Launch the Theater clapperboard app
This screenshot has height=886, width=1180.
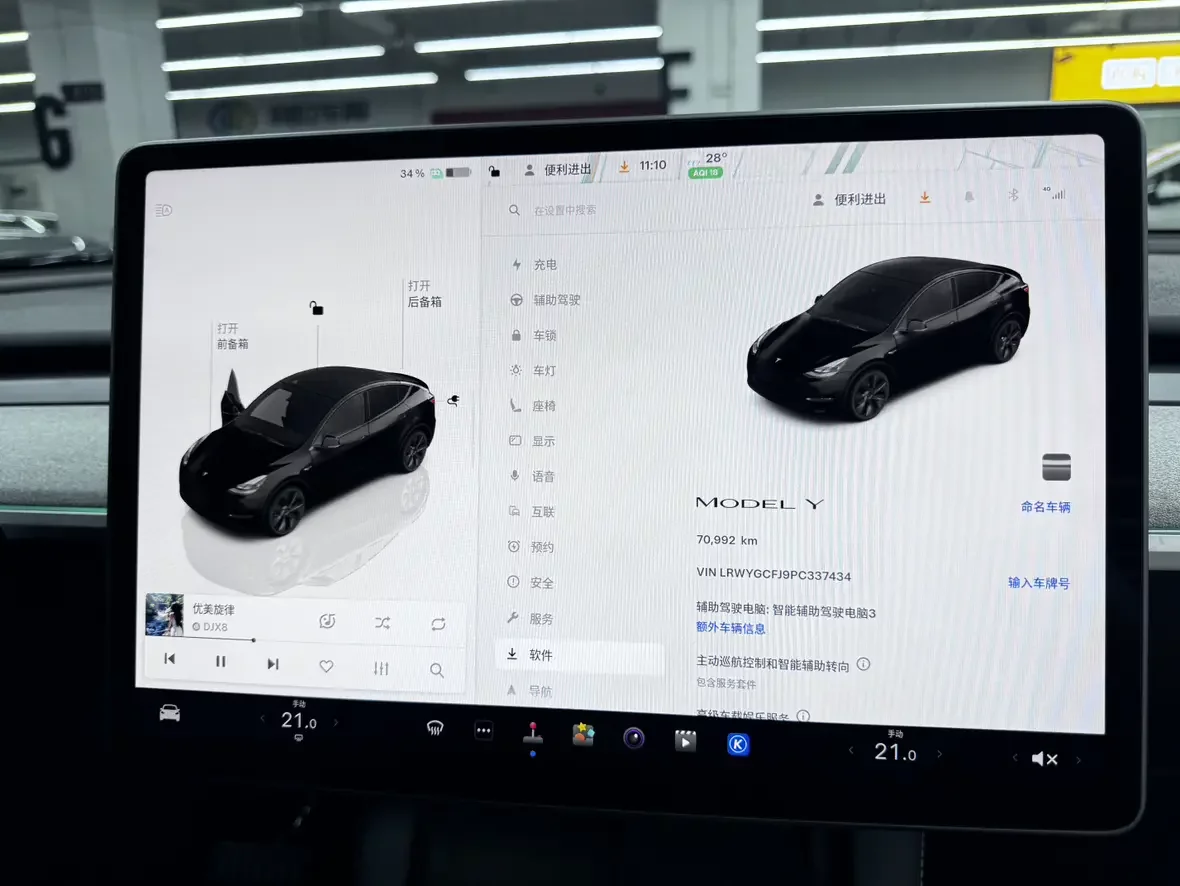tap(685, 741)
